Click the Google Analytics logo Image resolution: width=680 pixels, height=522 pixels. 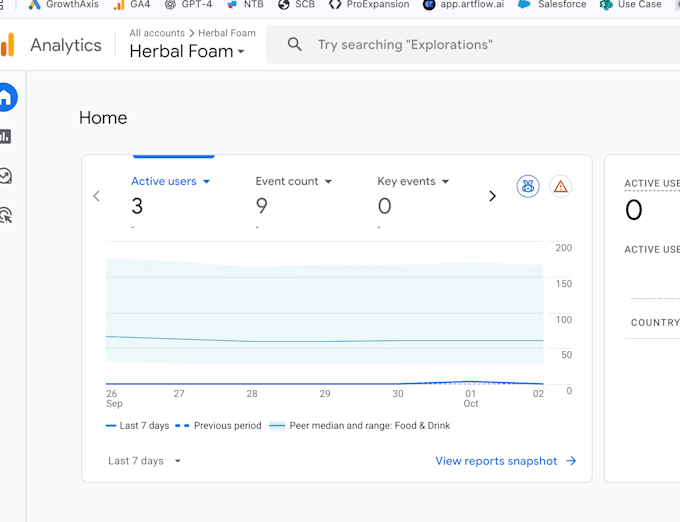coord(8,45)
